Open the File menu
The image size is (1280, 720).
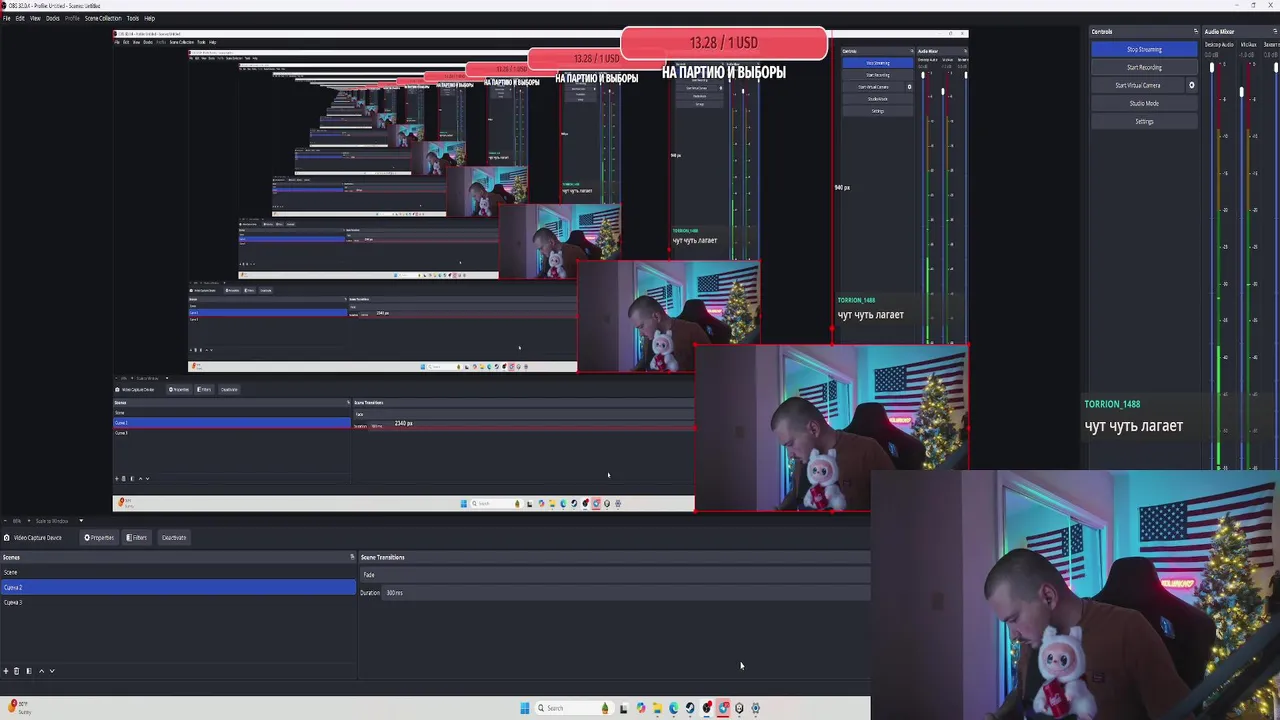click(x=6, y=18)
